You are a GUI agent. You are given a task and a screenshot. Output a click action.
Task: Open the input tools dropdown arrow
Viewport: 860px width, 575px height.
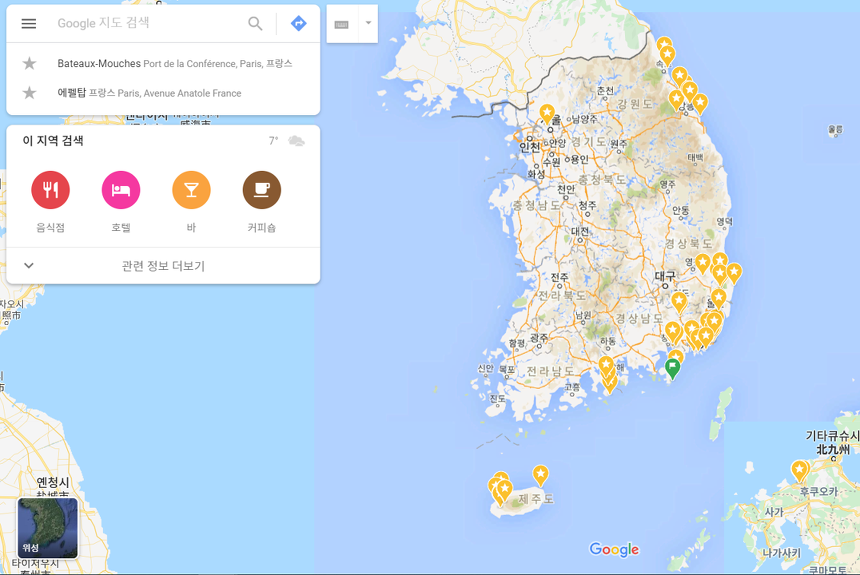pos(369,23)
